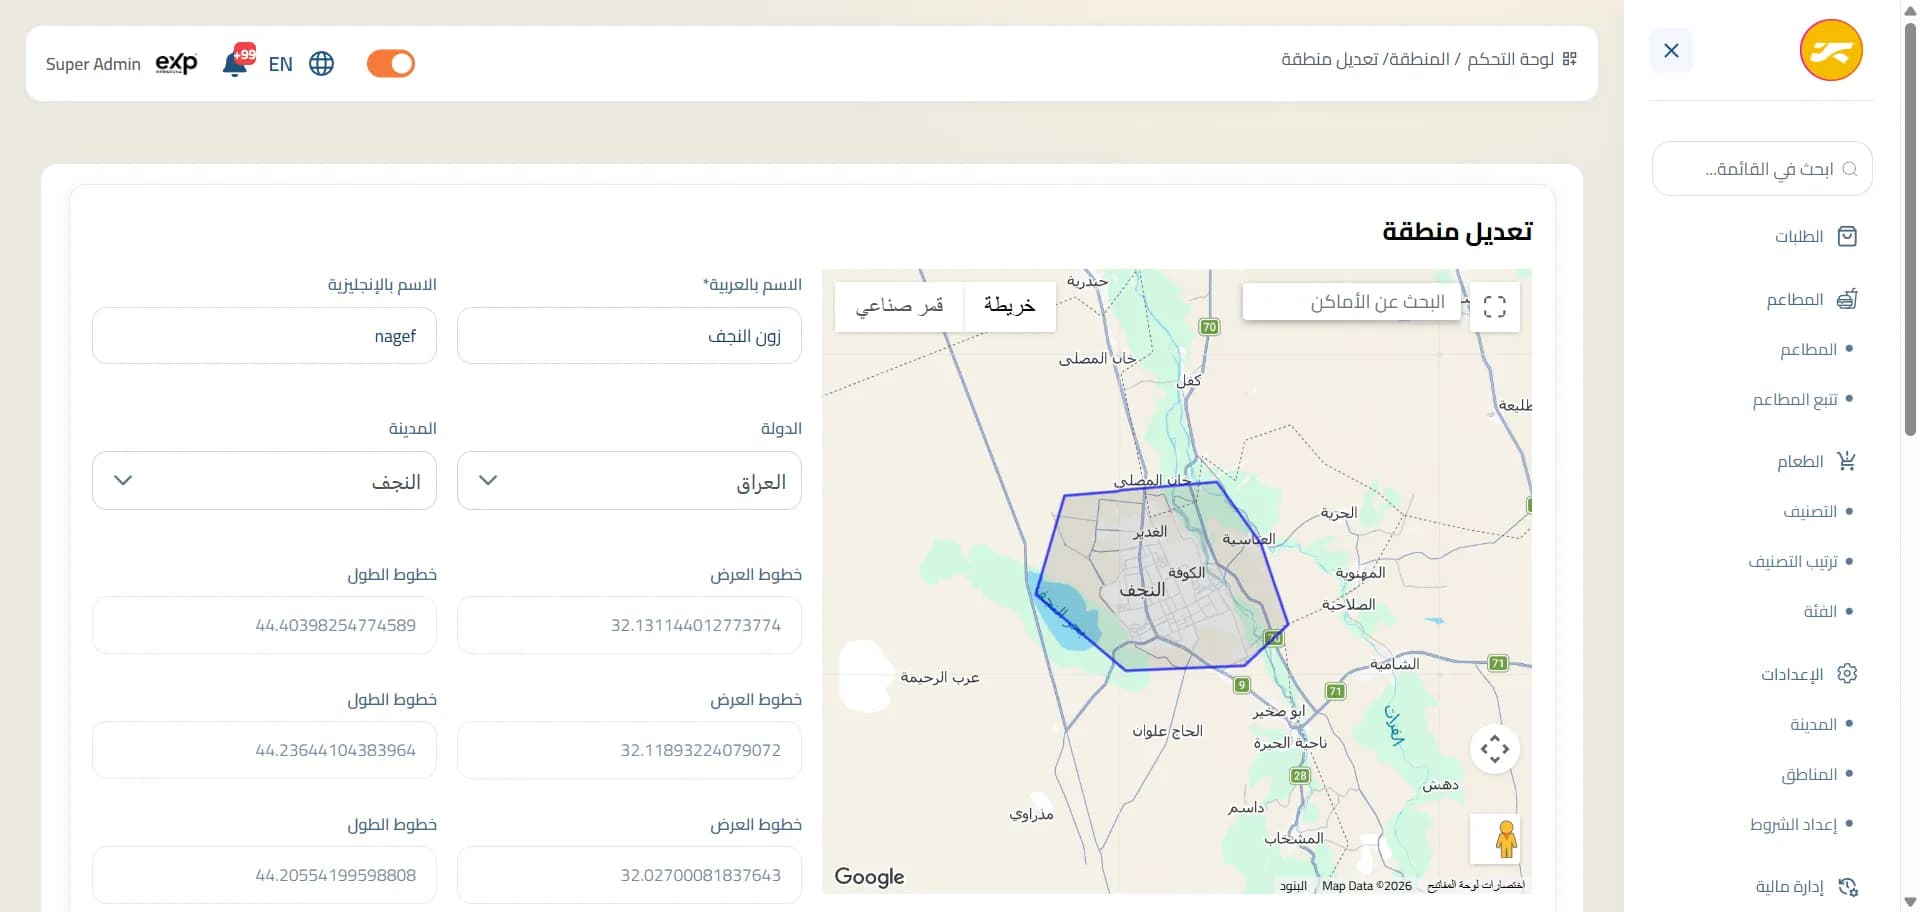Click the sidebar vertical scrollbar thumb
The image size is (1920, 912).
tap(1910, 230)
